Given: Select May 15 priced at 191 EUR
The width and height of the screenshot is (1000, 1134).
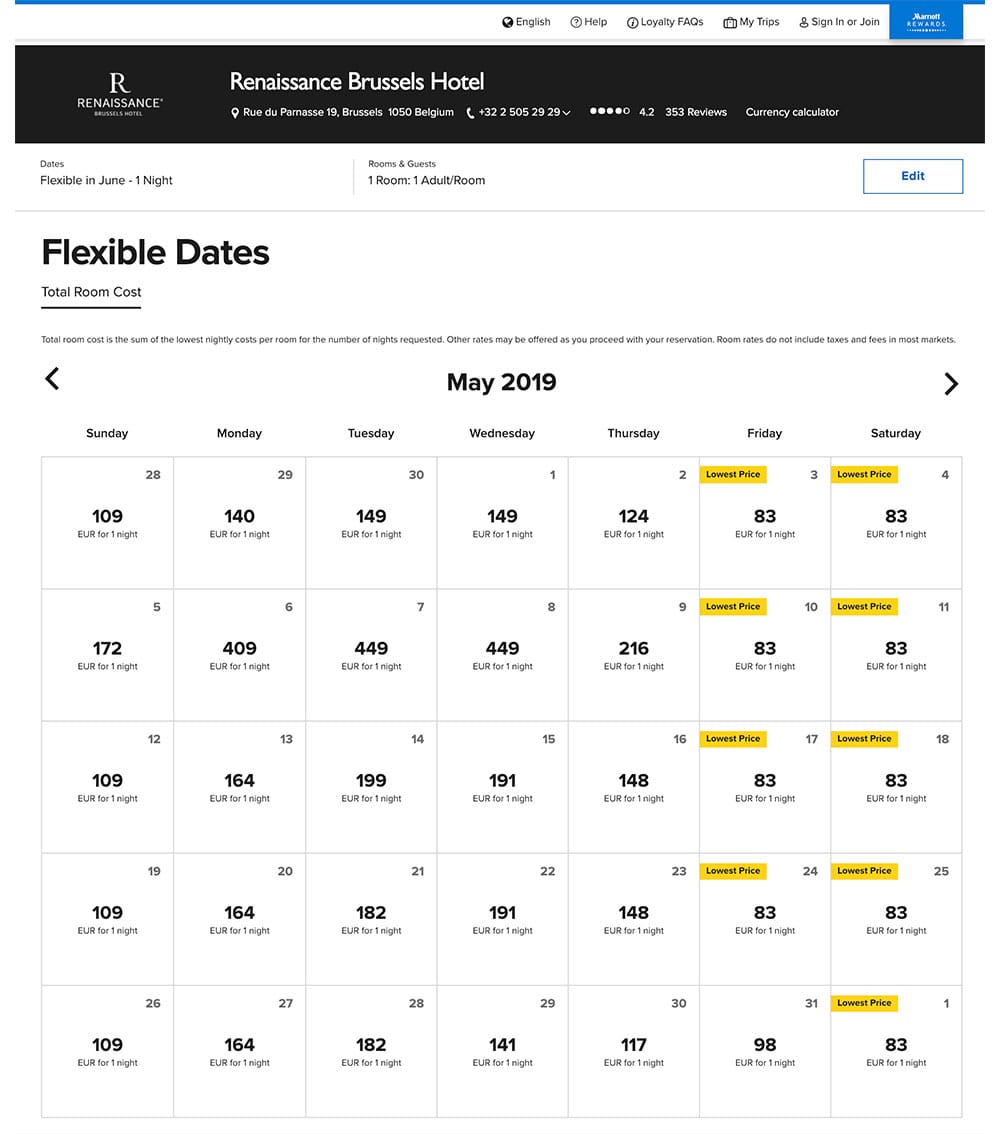Looking at the screenshot, I should (503, 787).
